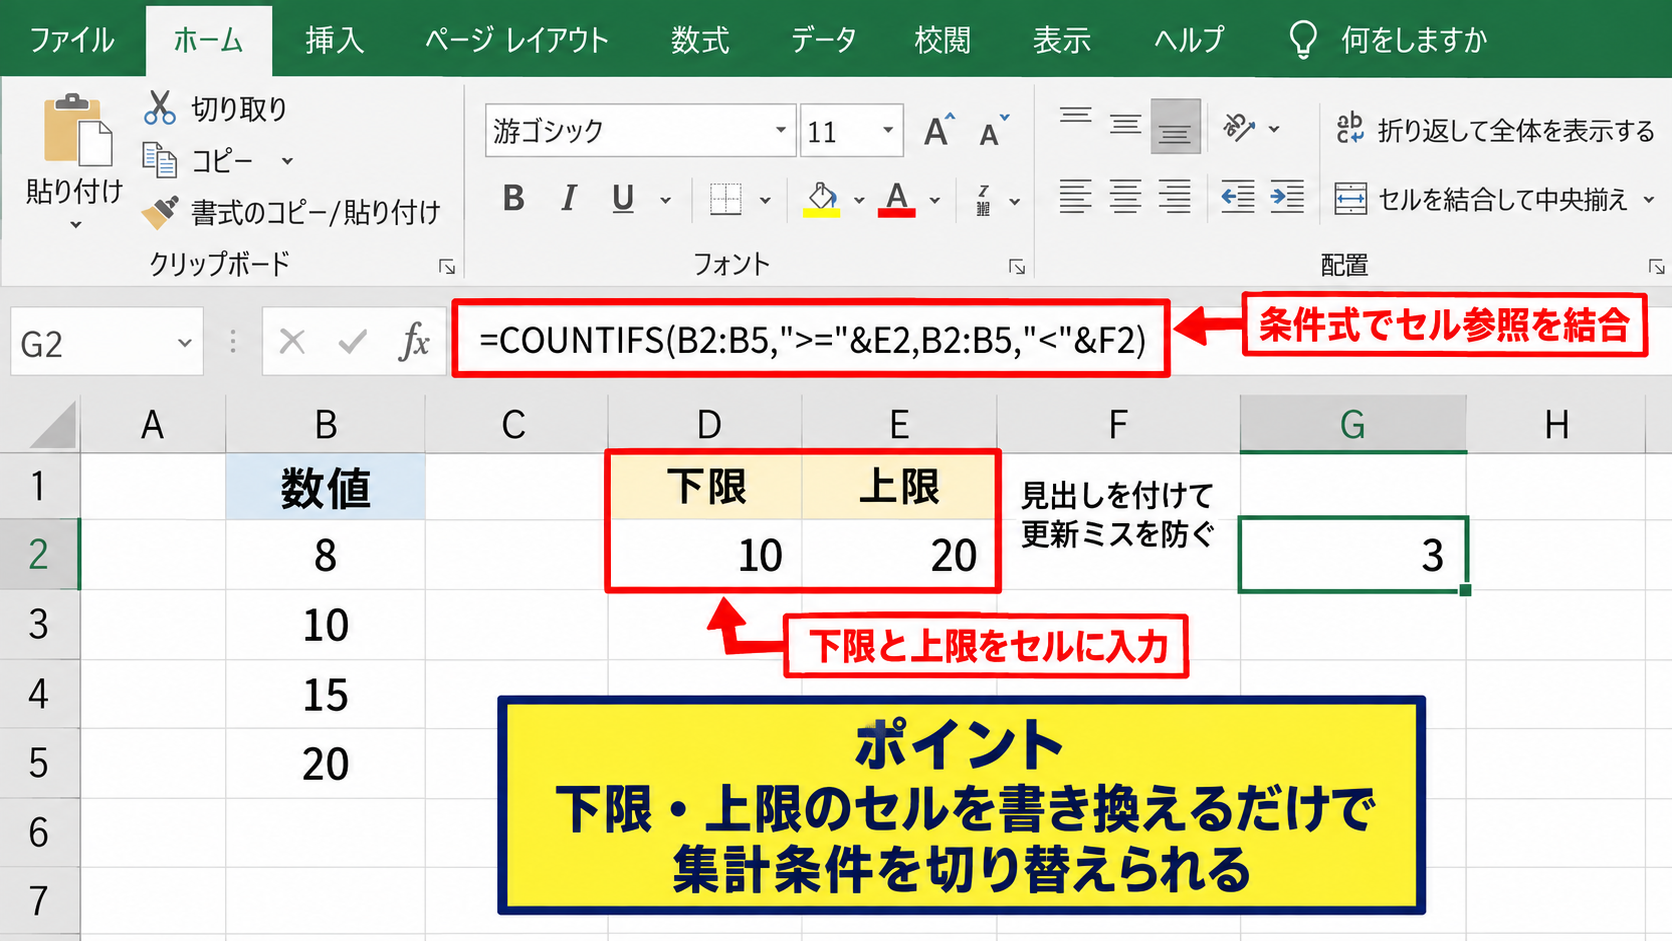Open the phonetic guide dropdown arrow
1672x941 pixels.
coord(1014,202)
